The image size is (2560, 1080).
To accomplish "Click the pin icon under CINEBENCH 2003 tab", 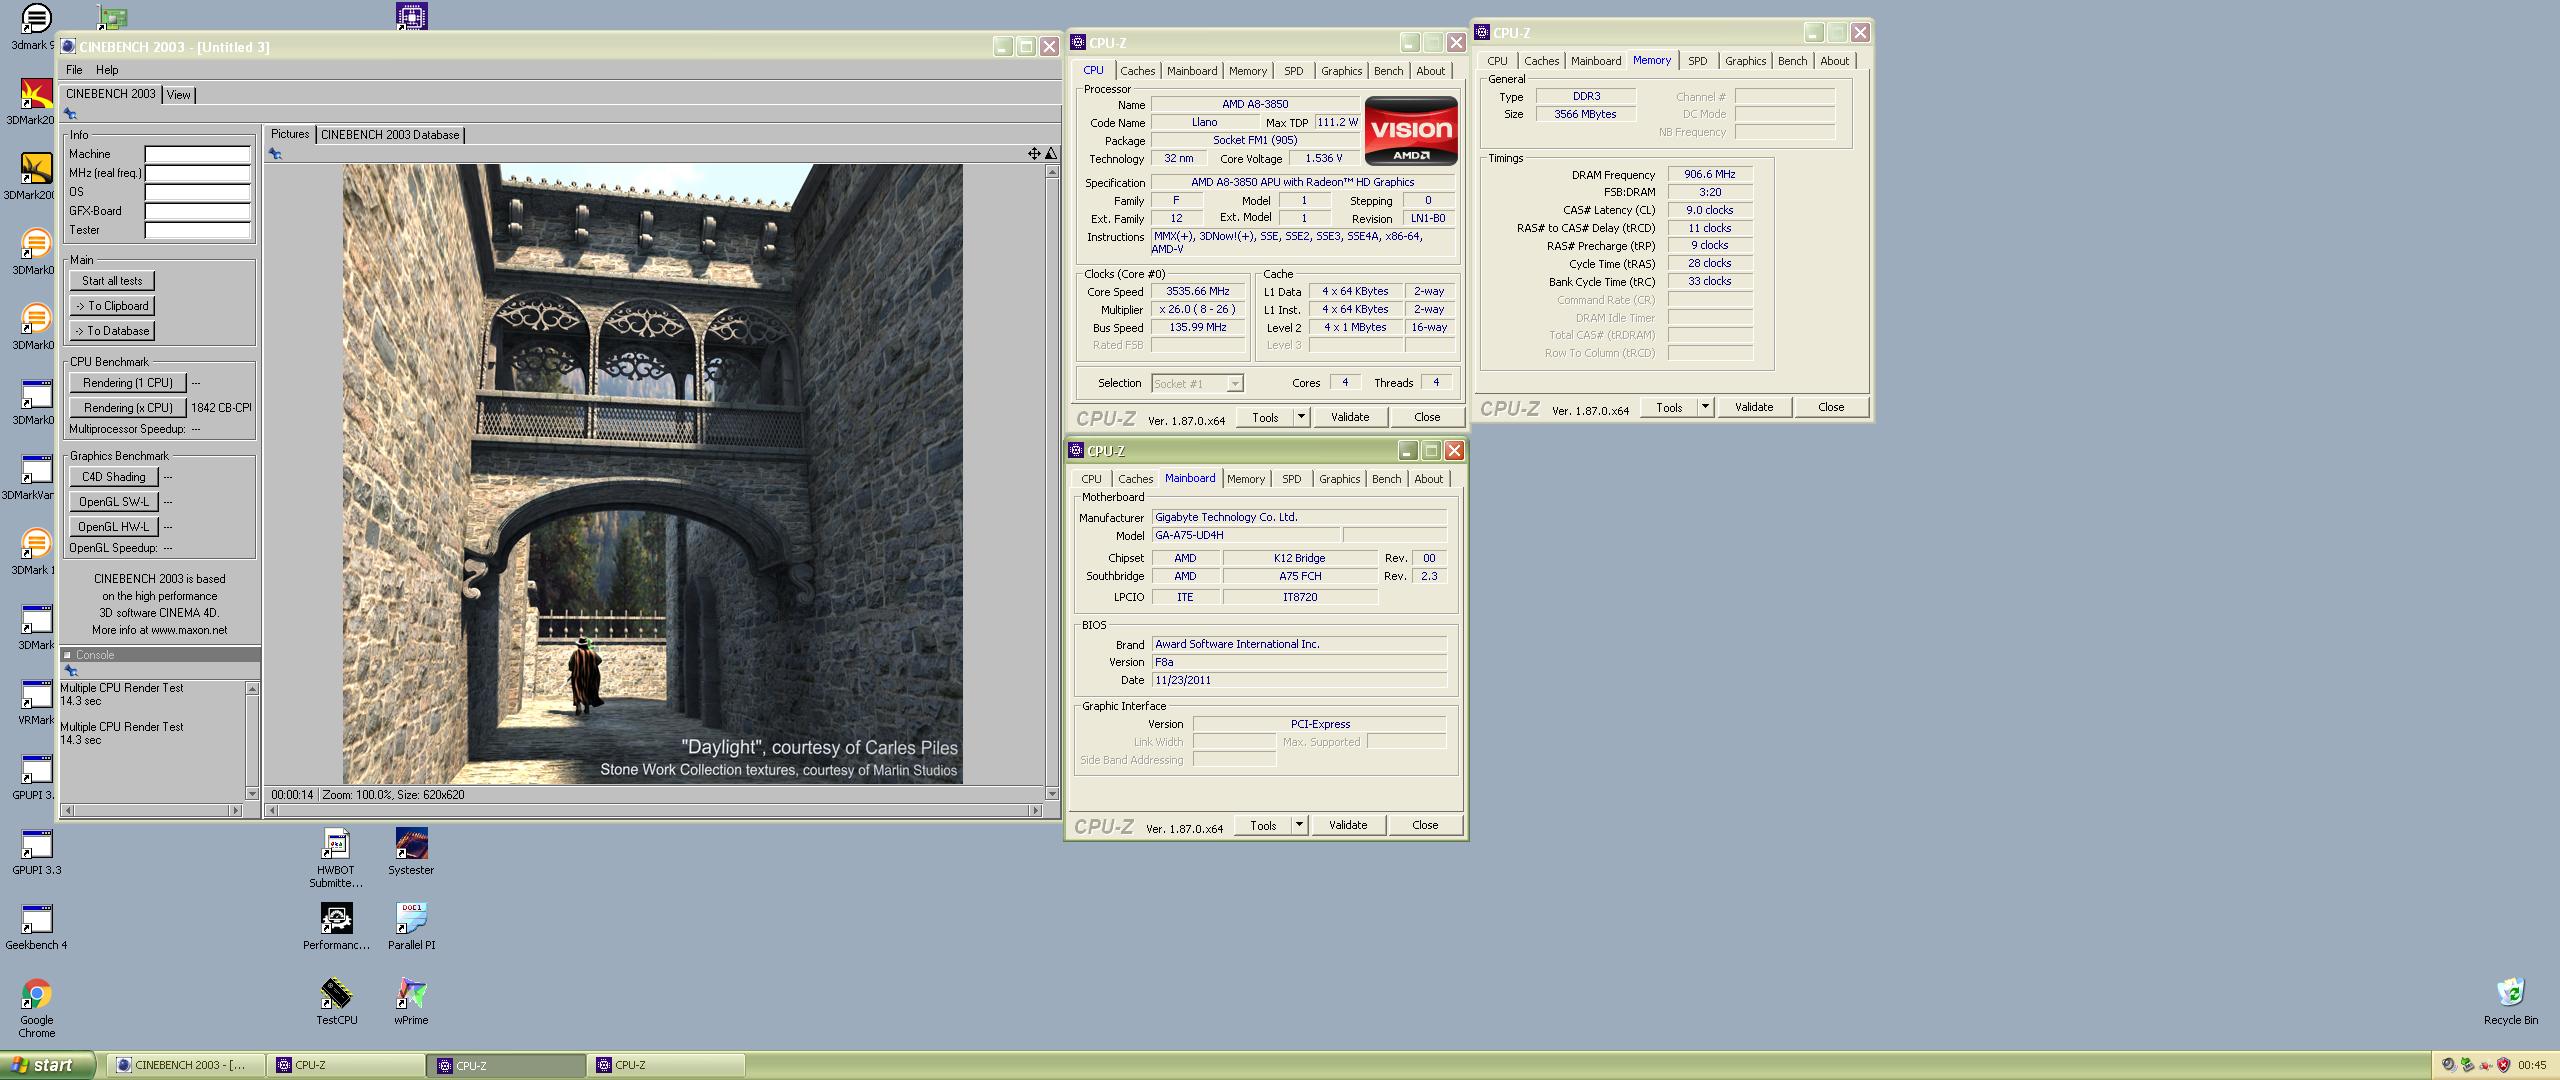I will 70,114.
